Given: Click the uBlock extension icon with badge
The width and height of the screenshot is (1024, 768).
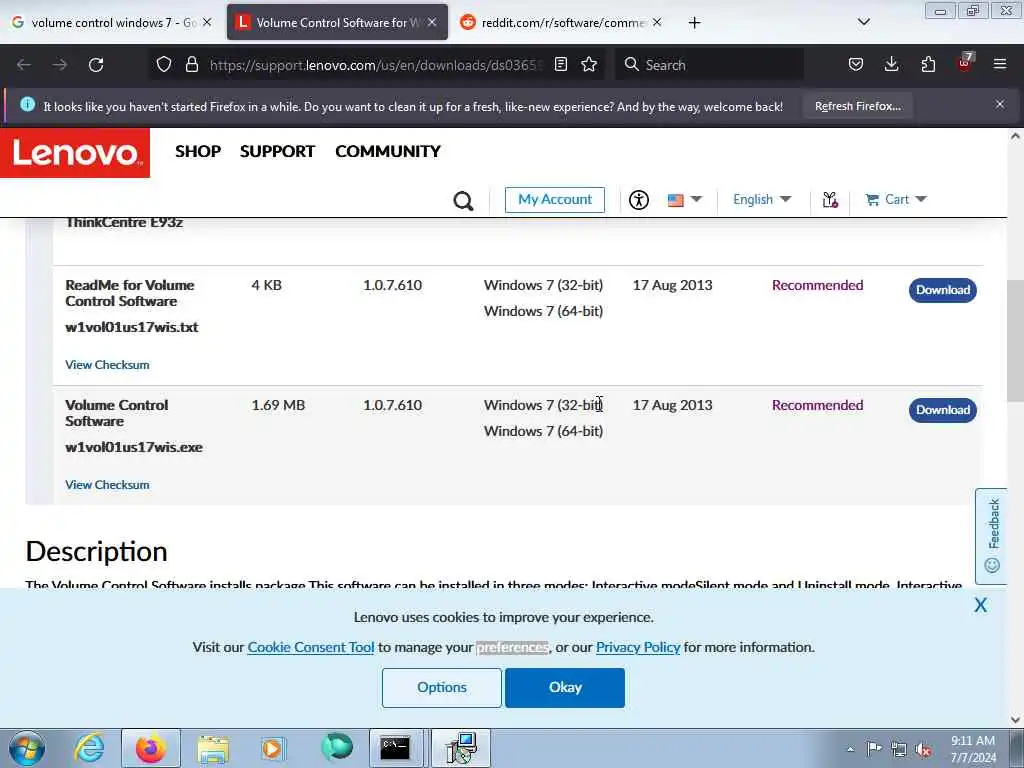Looking at the screenshot, I should [x=965, y=63].
